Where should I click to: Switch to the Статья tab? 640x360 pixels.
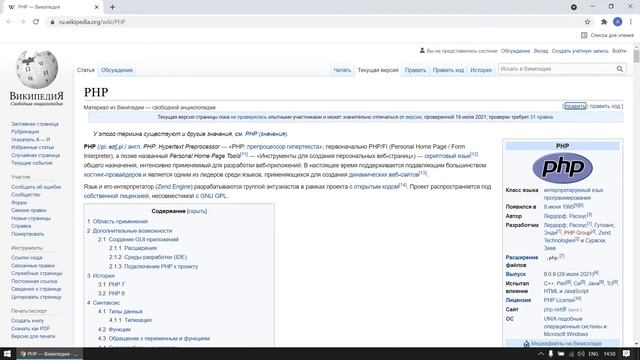tap(86, 70)
